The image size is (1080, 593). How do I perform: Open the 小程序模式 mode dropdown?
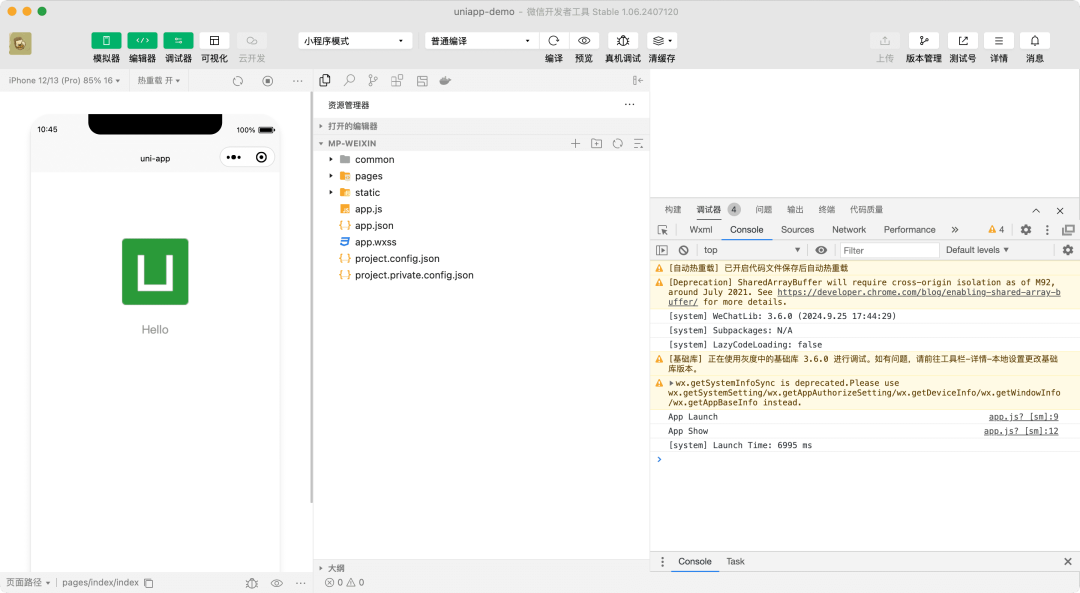(355, 41)
